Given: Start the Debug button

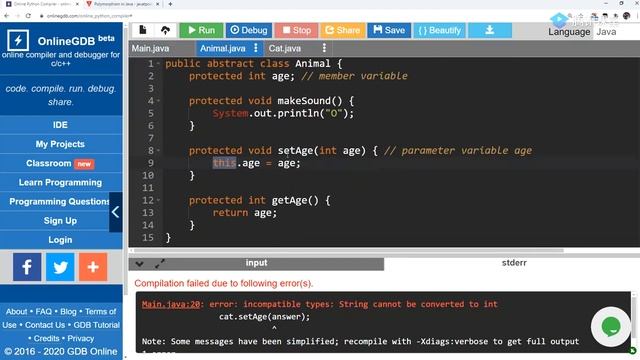Looking at the screenshot, I should 249,30.
